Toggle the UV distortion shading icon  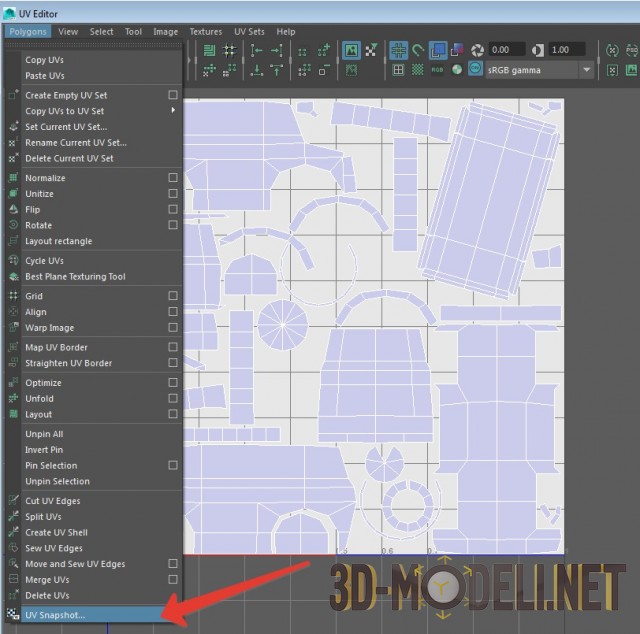[x=457, y=50]
